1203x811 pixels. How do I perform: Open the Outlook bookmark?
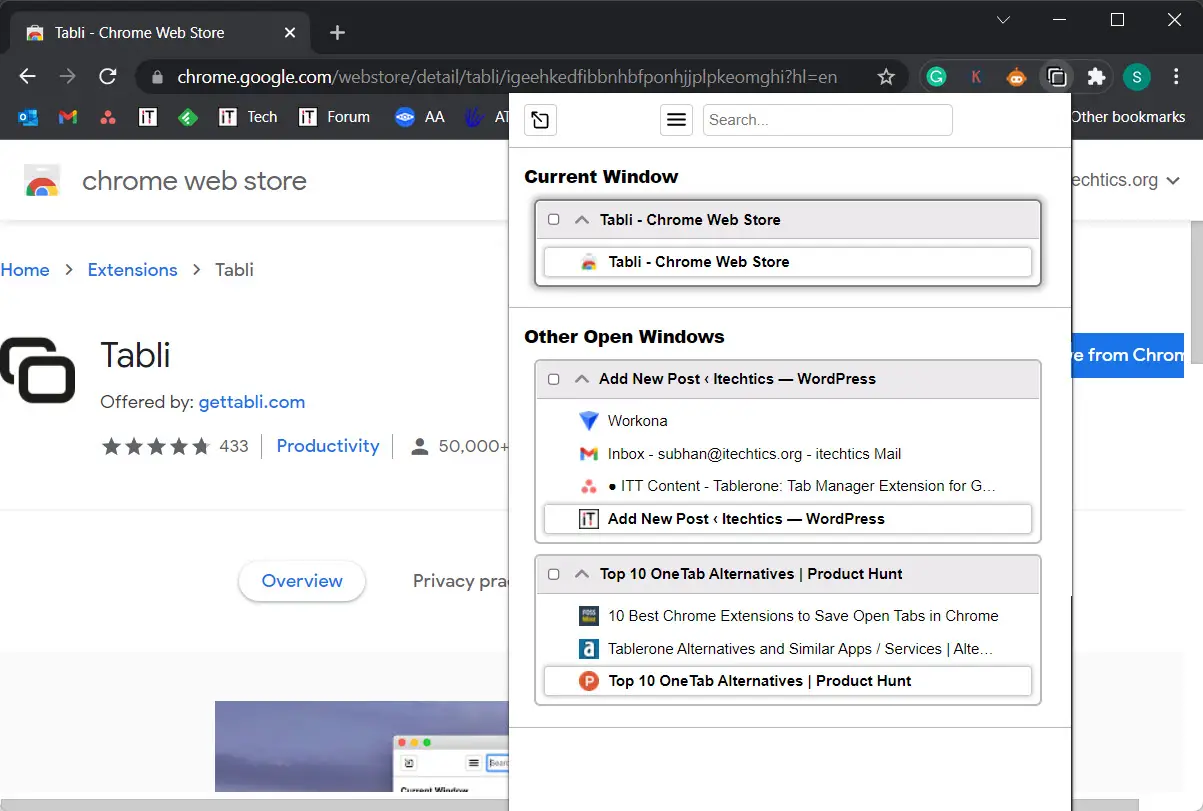28,117
